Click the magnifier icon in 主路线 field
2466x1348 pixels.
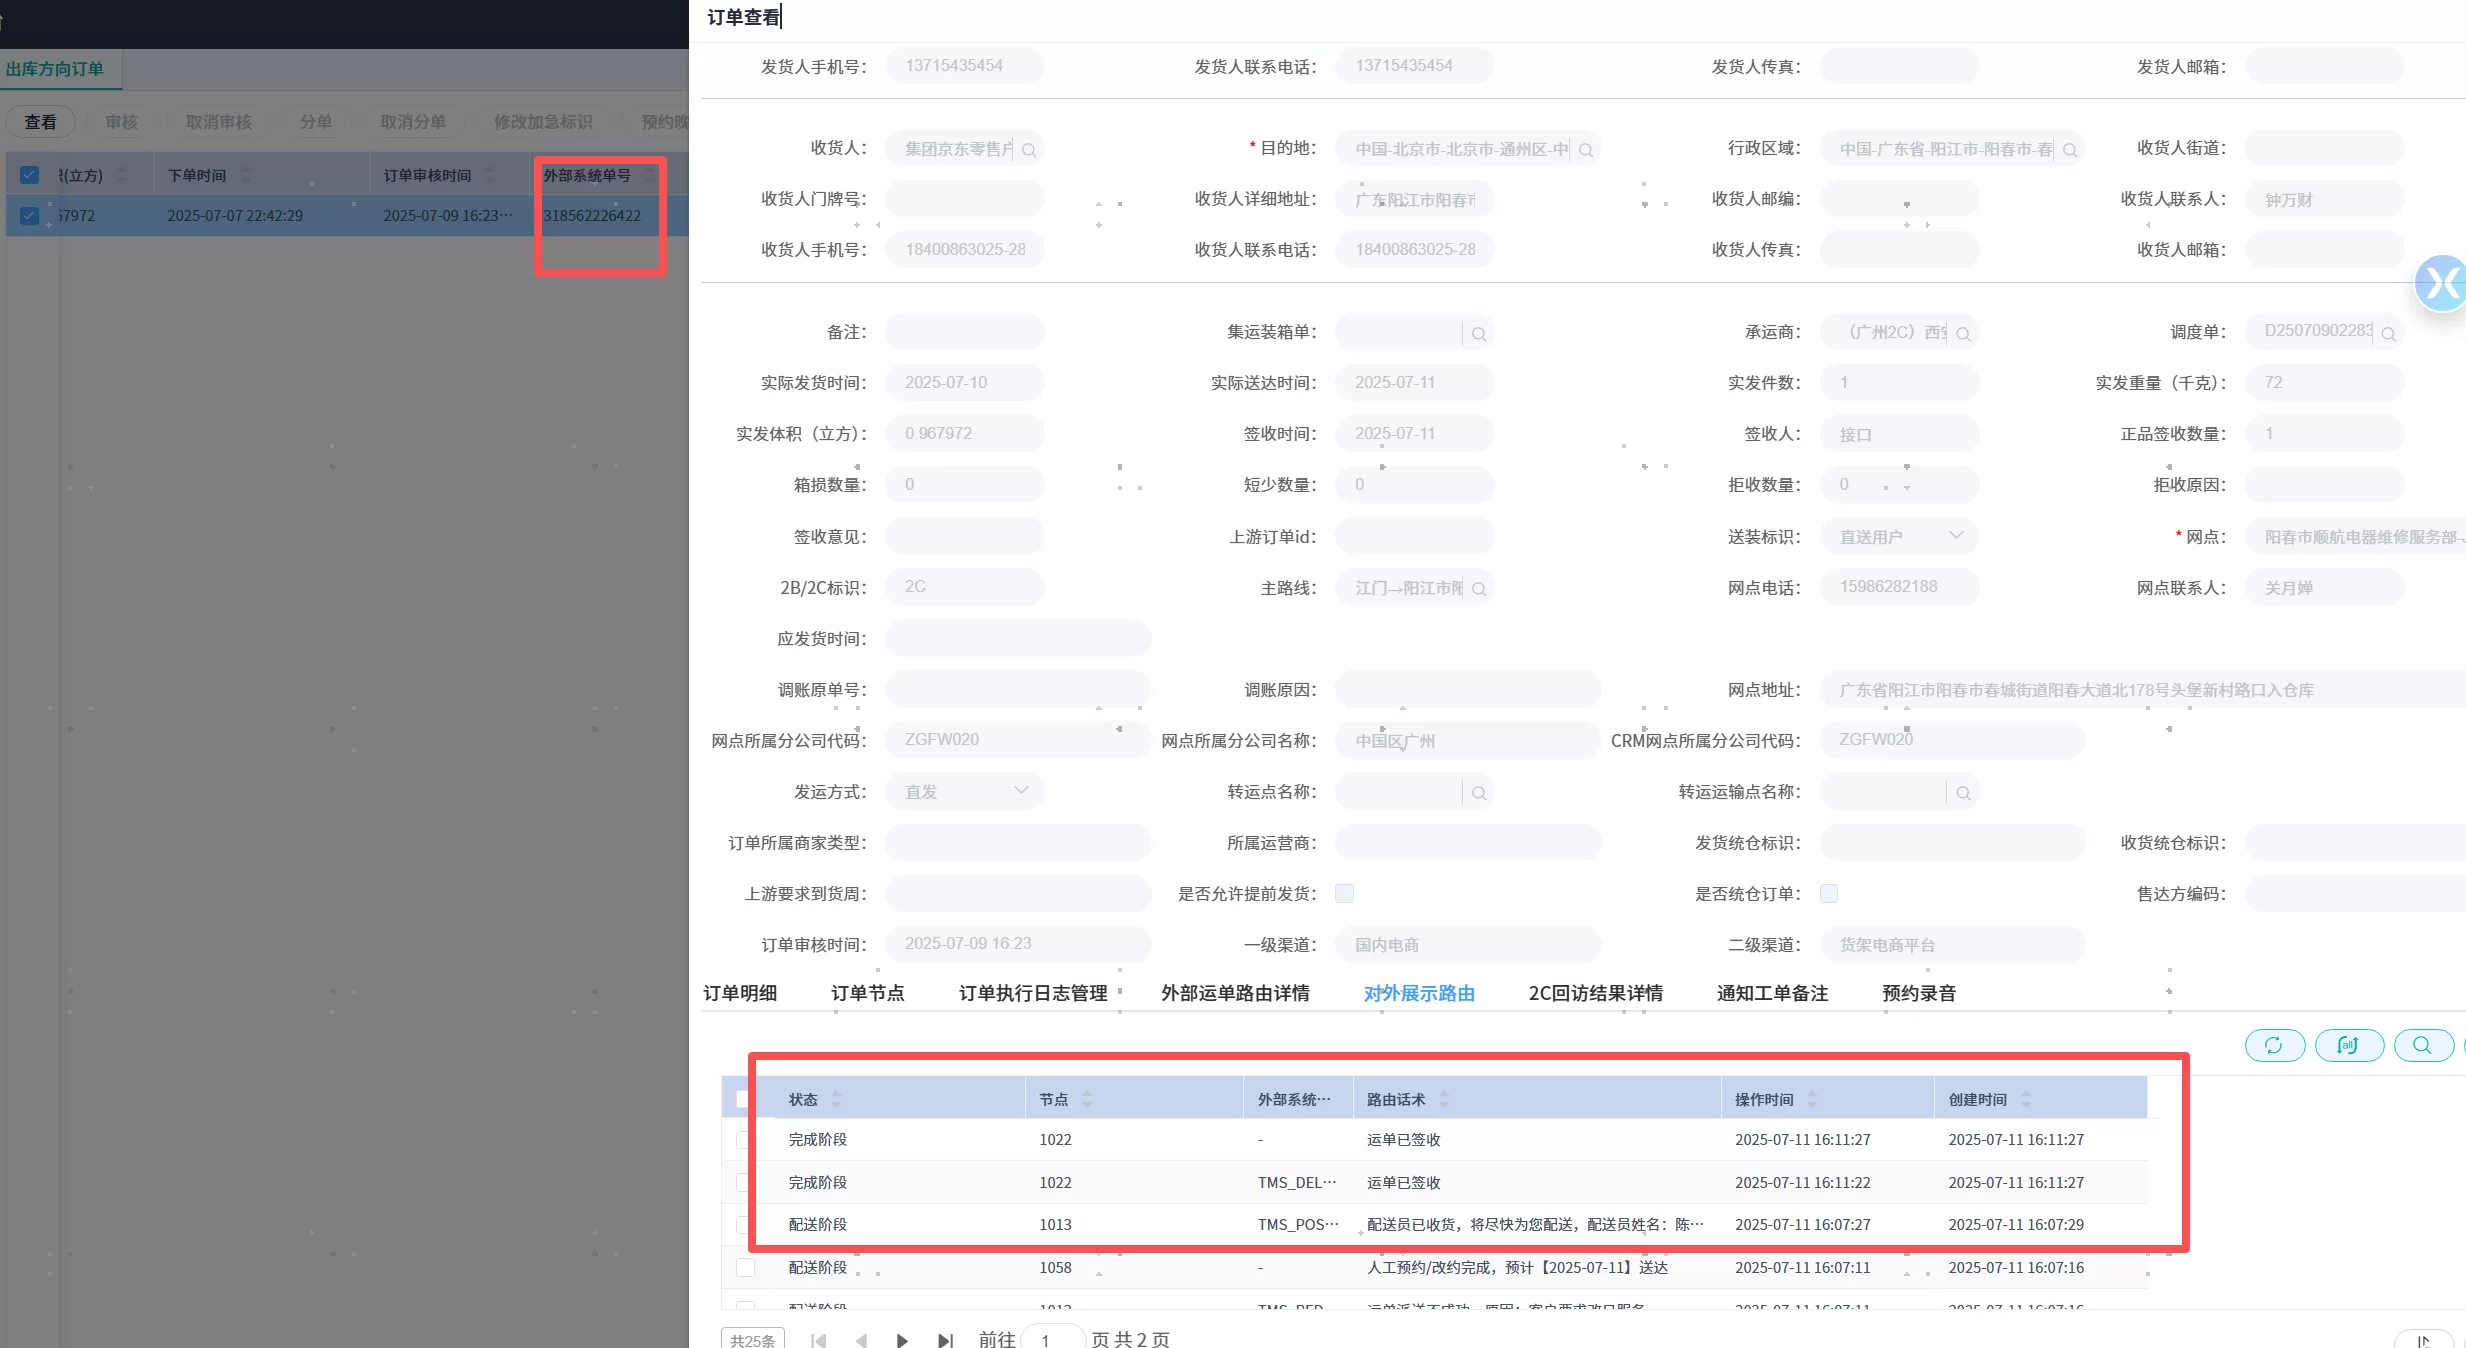1479,589
